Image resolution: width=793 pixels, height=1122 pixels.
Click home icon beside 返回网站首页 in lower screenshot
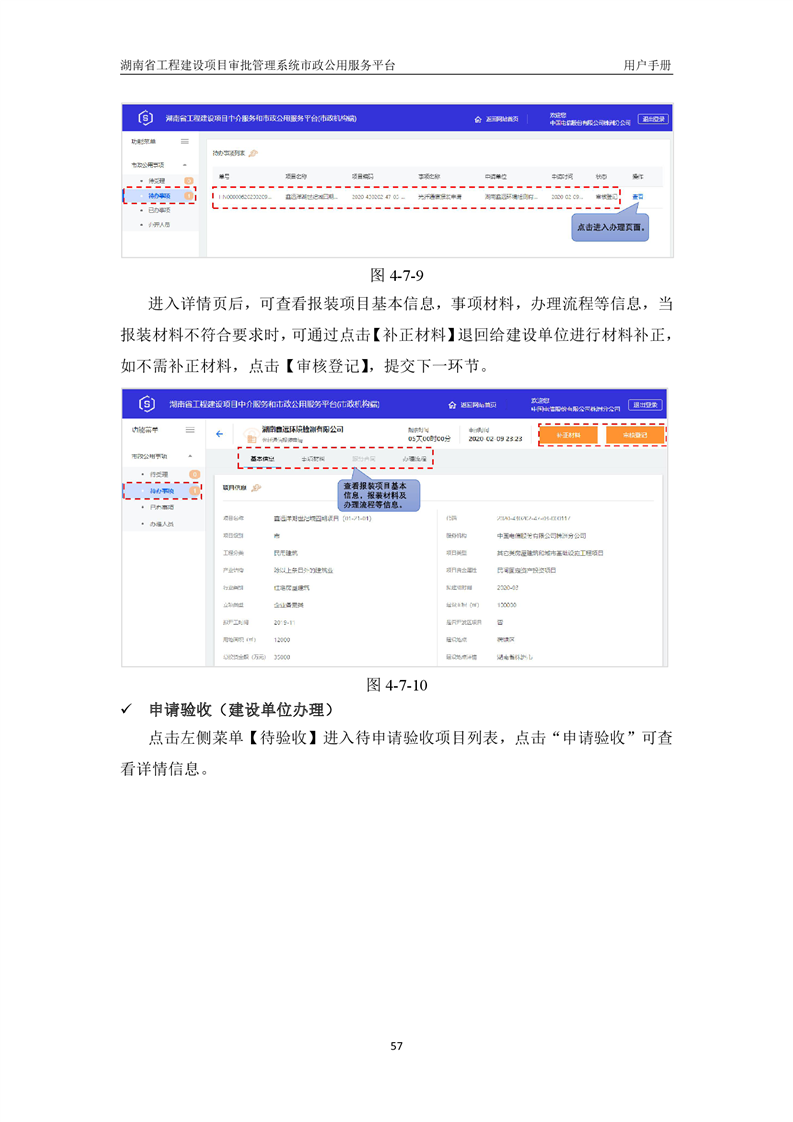tap(452, 405)
